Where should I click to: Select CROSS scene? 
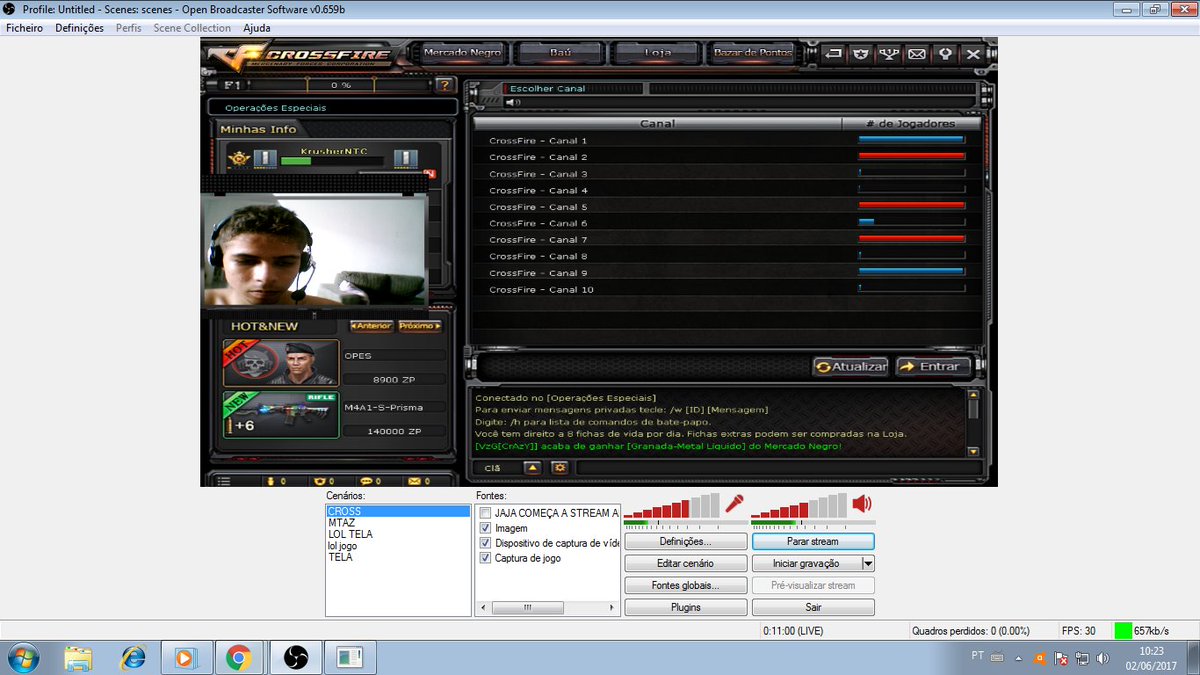[x=398, y=511]
